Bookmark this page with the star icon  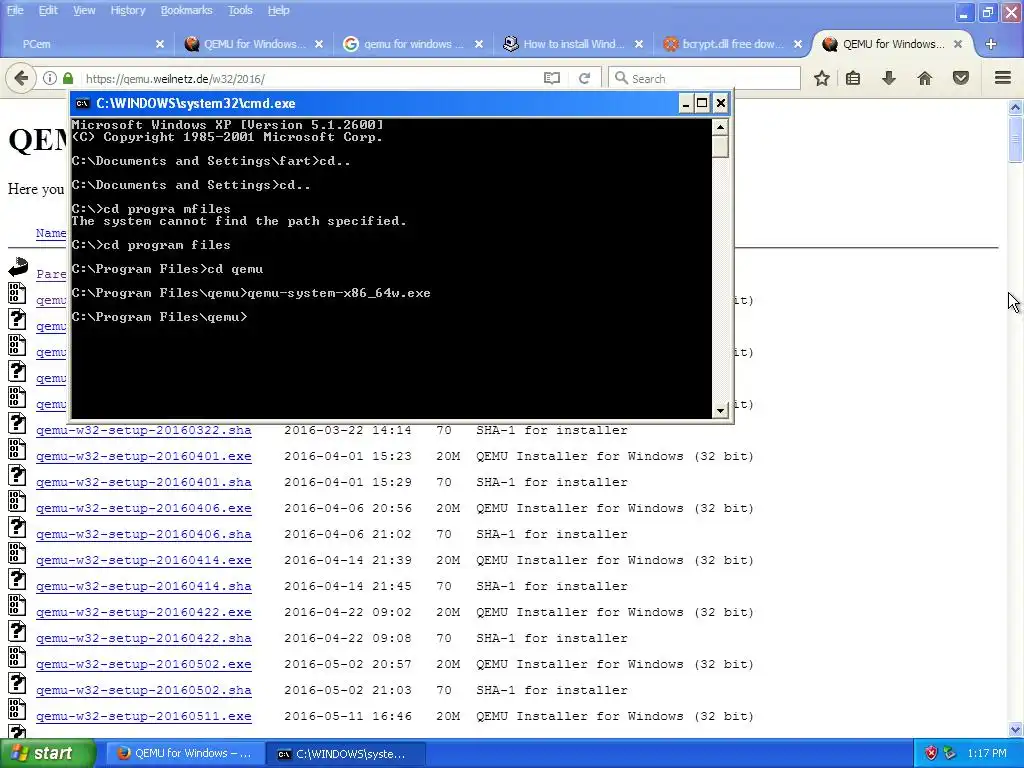(822, 78)
